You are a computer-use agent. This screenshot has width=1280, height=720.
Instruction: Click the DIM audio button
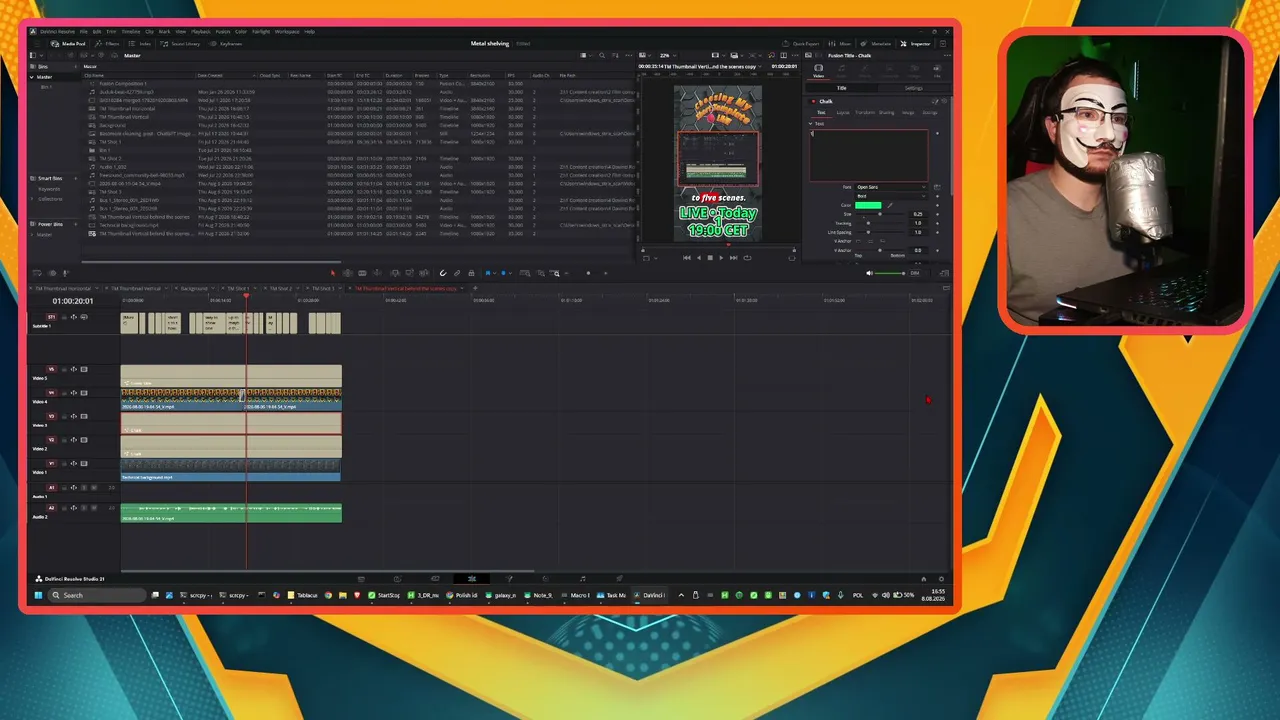914,273
